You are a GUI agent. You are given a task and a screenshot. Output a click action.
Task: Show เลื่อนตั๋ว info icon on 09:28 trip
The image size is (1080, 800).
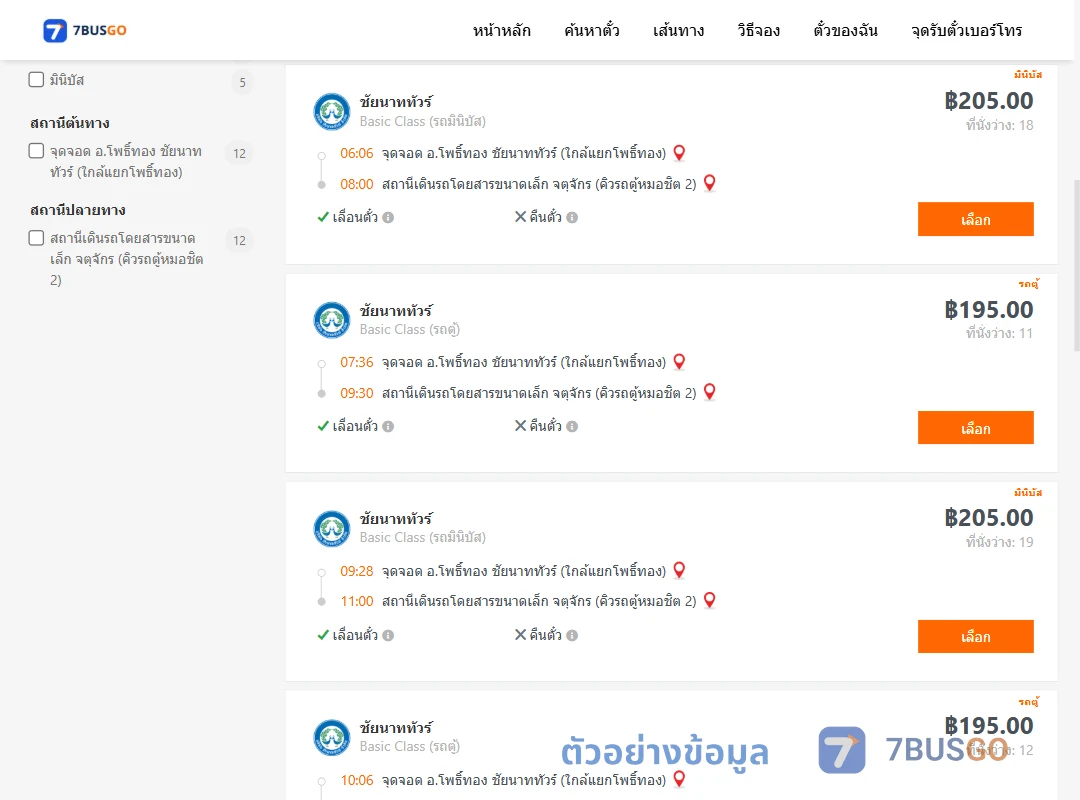coord(388,635)
